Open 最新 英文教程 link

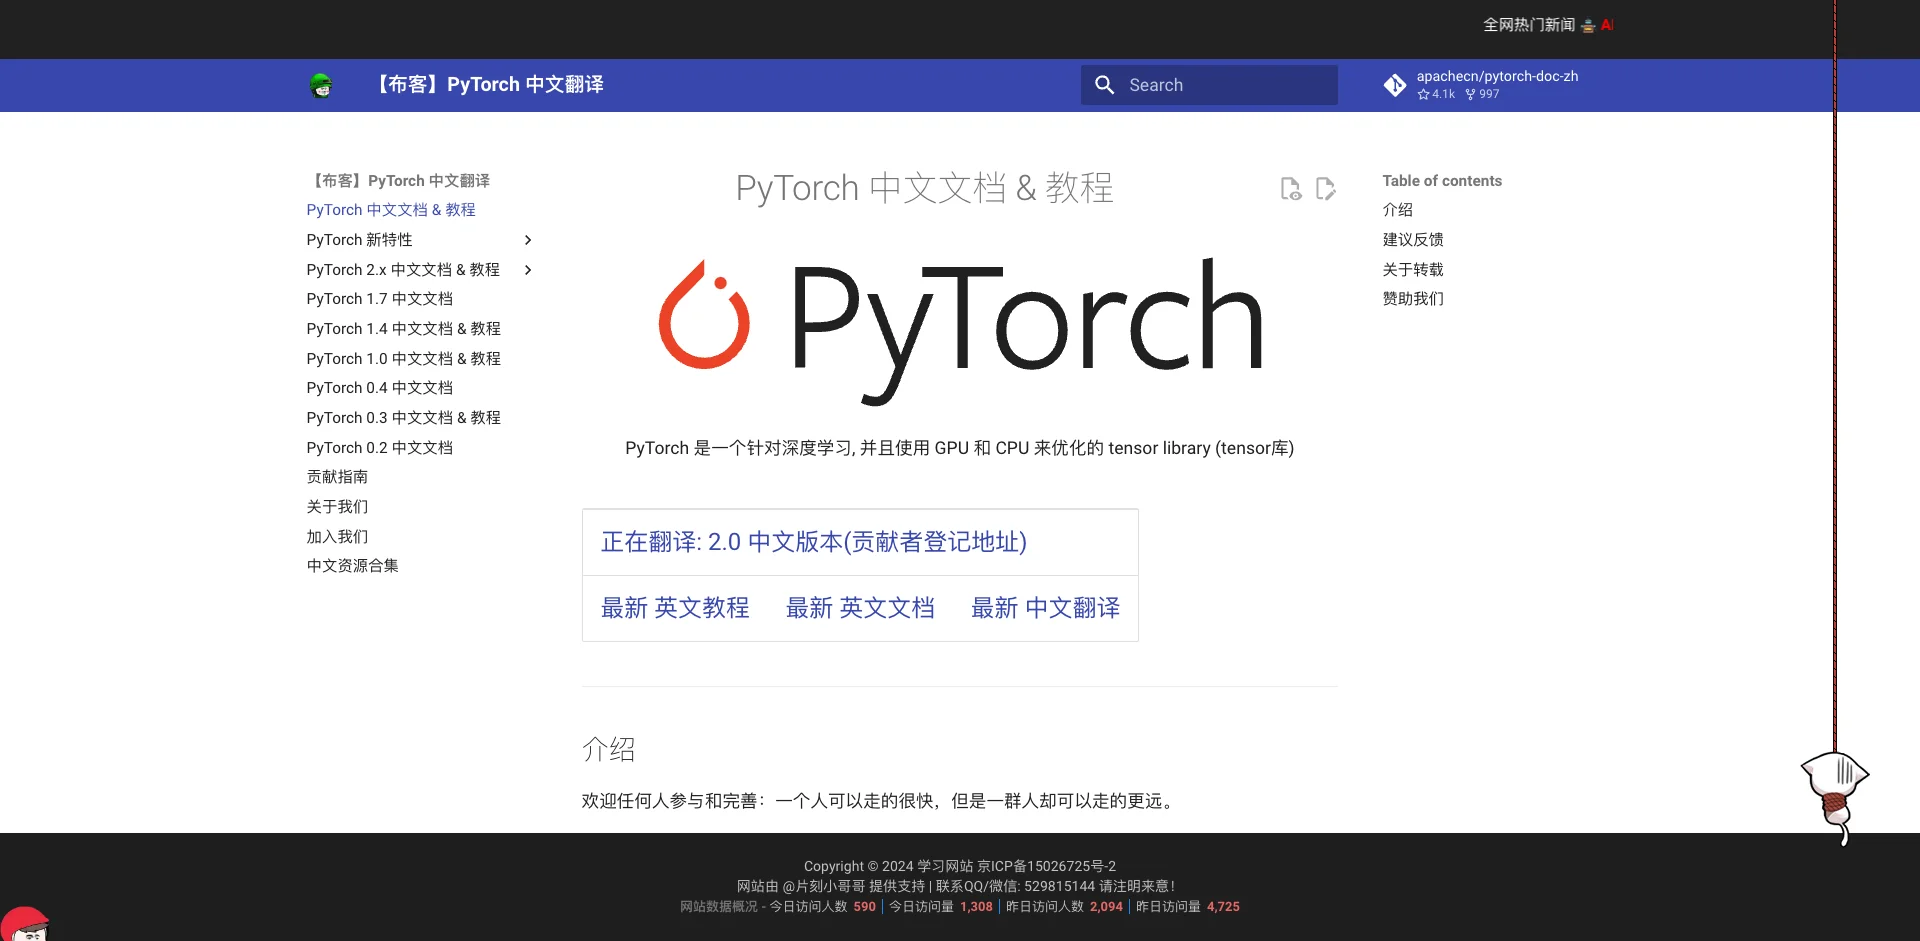point(675,608)
